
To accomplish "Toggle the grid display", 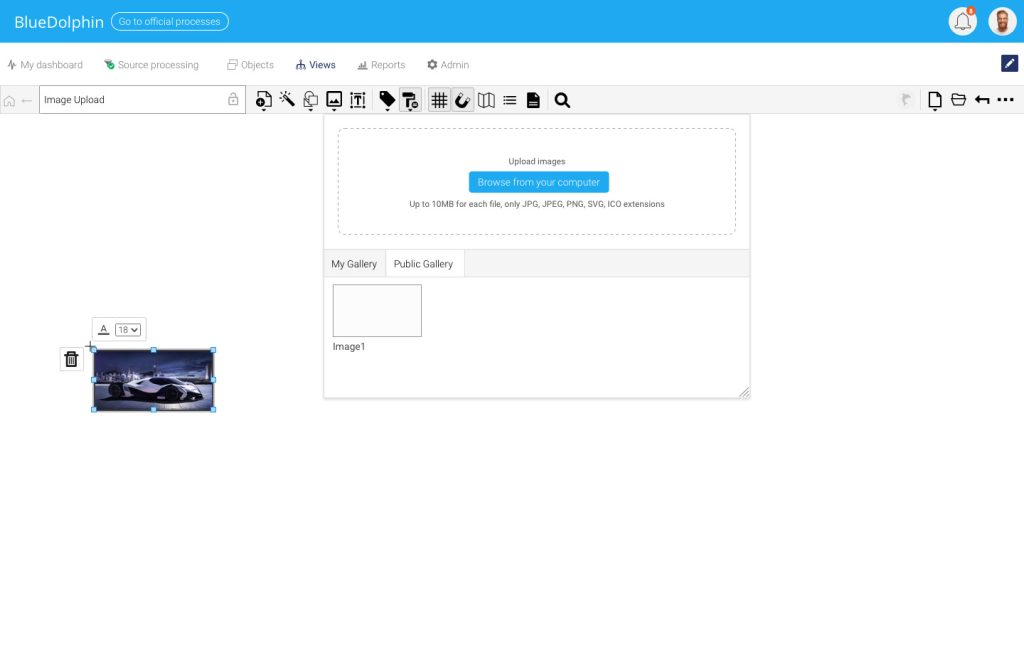I will 439,100.
